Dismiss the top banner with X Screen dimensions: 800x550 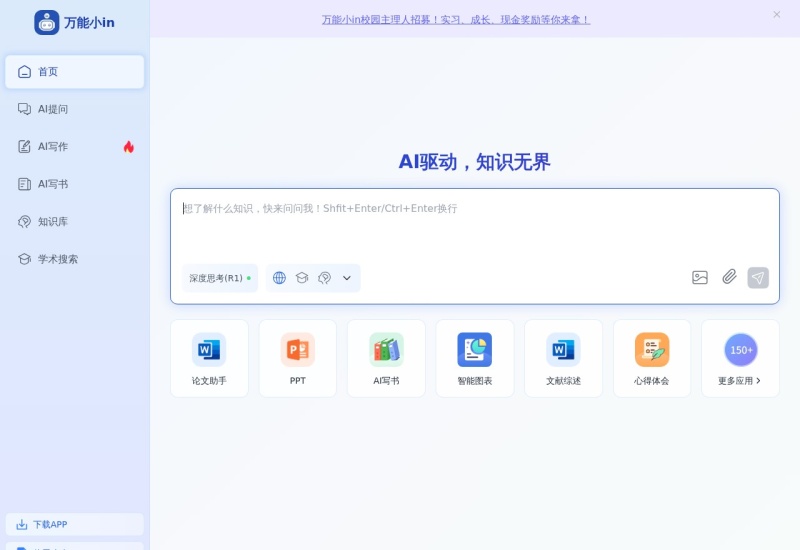(777, 14)
